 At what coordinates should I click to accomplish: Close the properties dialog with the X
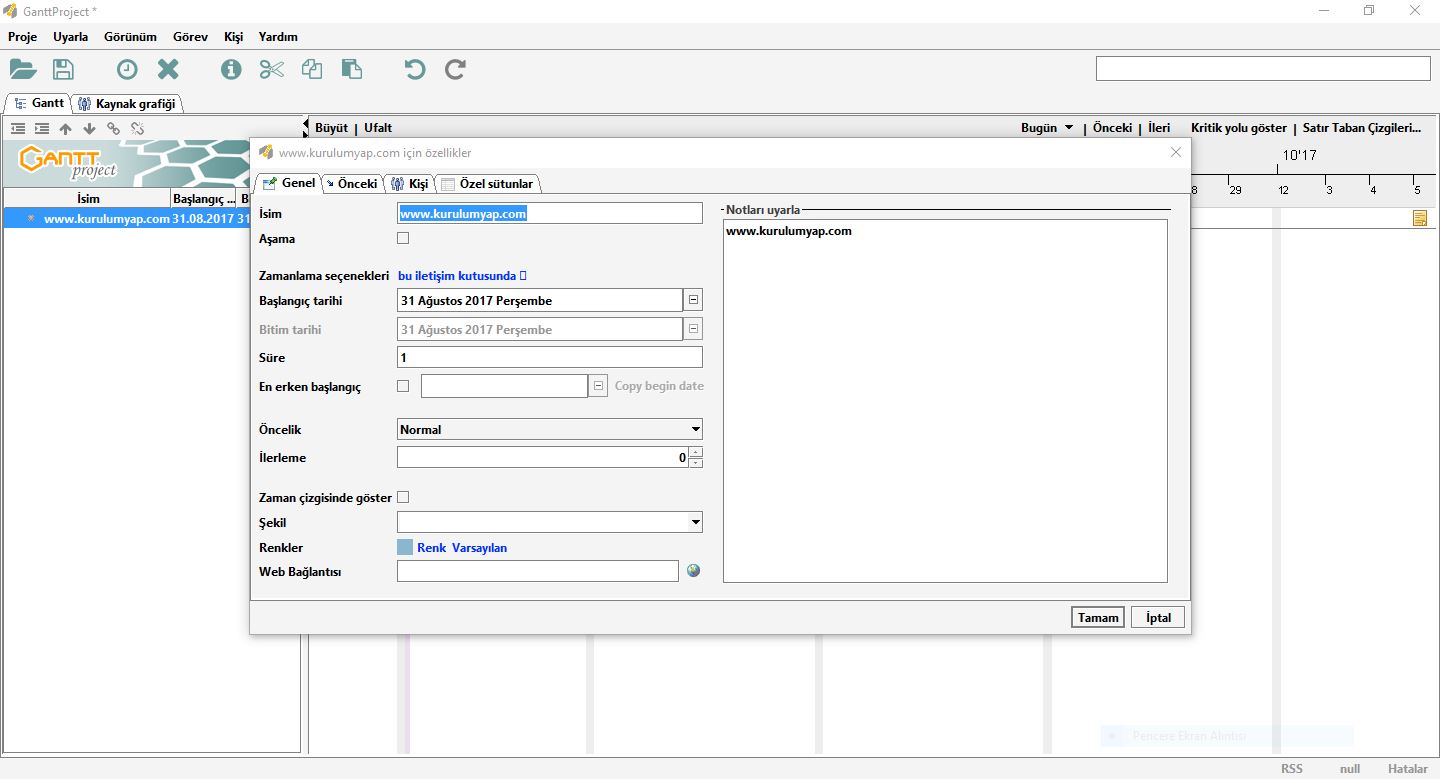point(1176,152)
